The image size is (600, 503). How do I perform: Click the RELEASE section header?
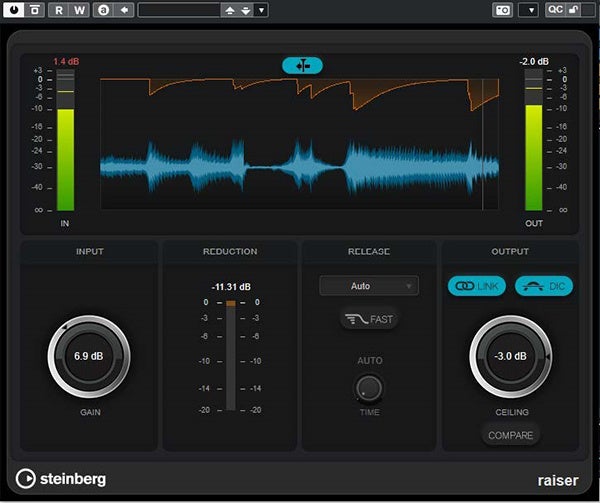369,251
